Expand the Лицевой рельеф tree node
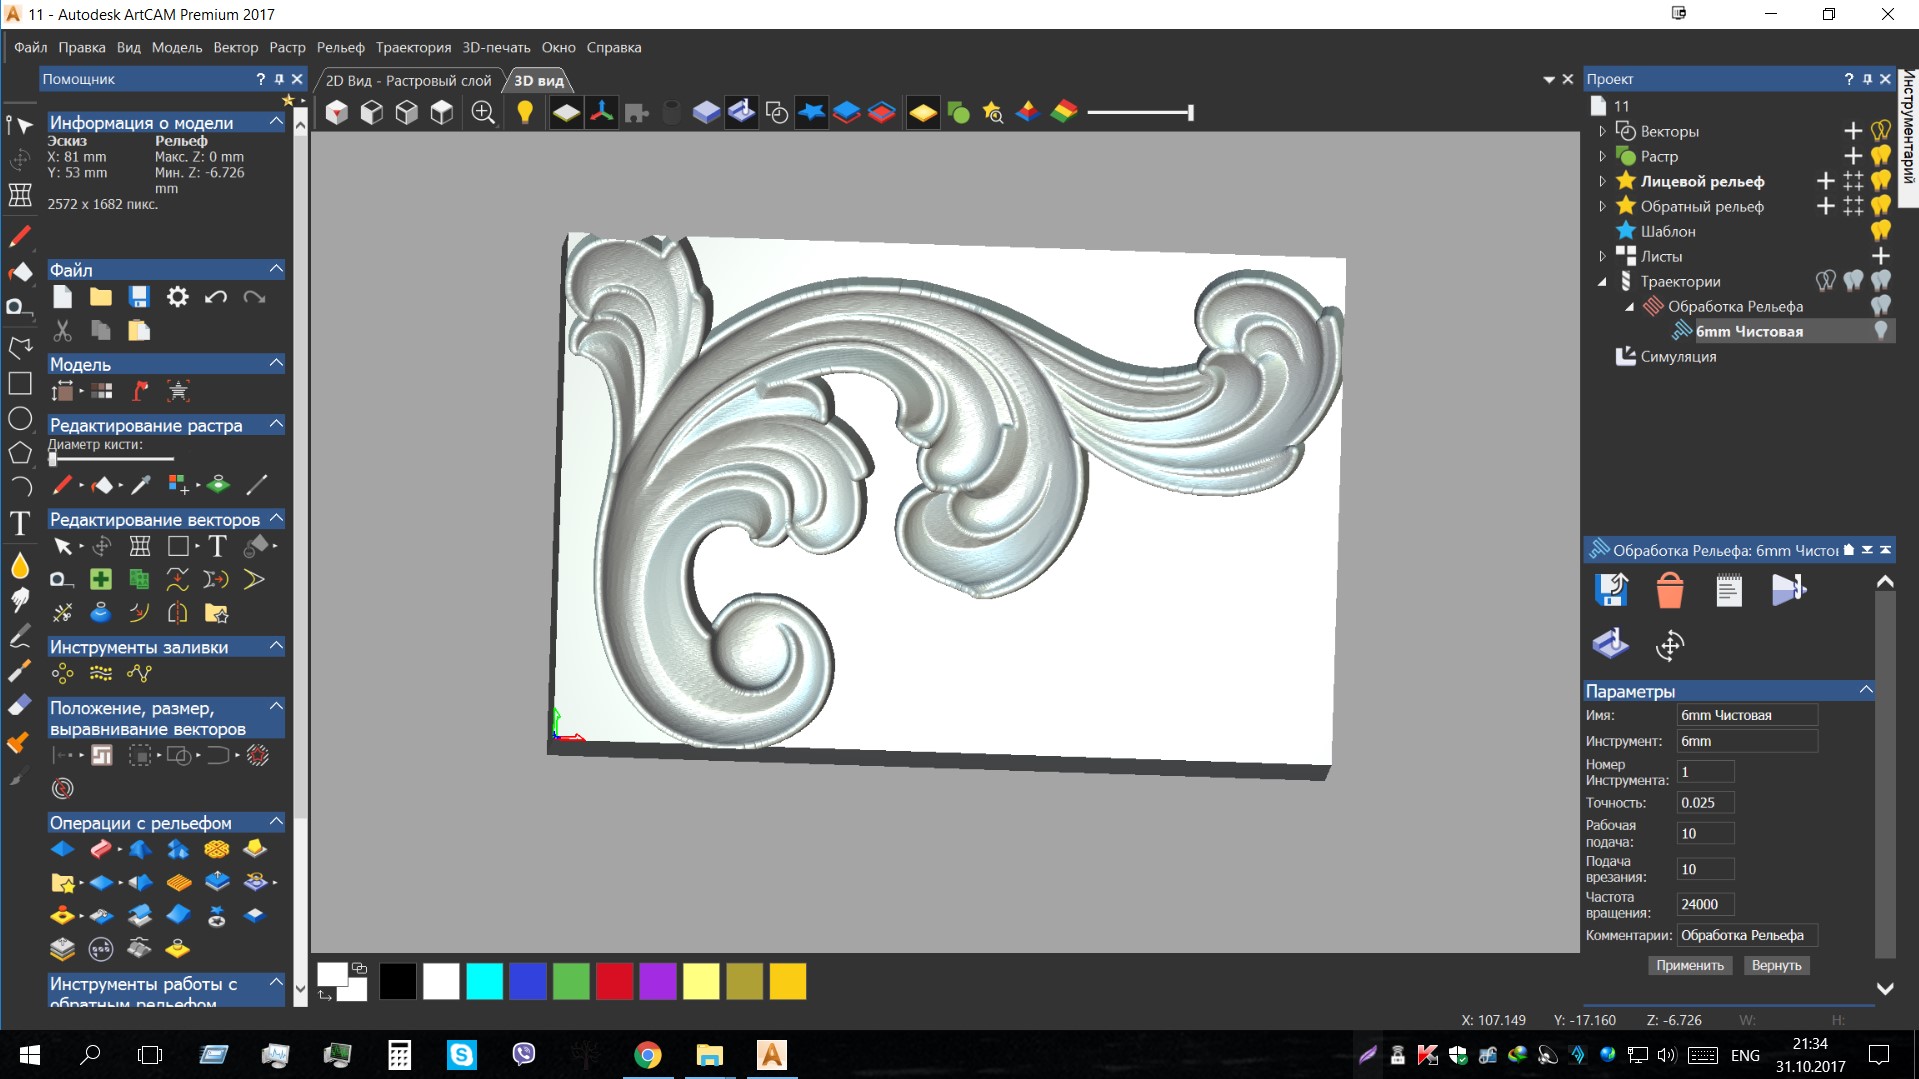Image resolution: width=1919 pixels, height=1079 pixels. (1602, 181)
